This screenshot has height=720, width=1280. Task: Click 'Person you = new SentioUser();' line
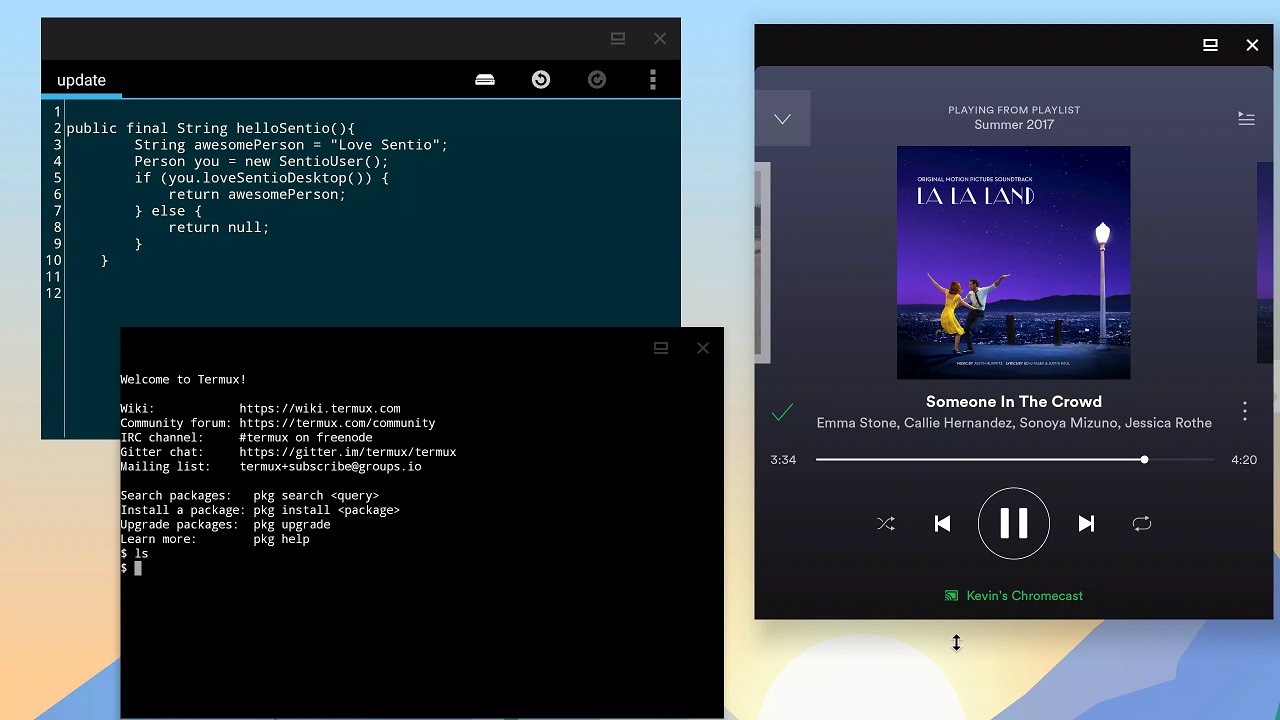tap(261, 161)
